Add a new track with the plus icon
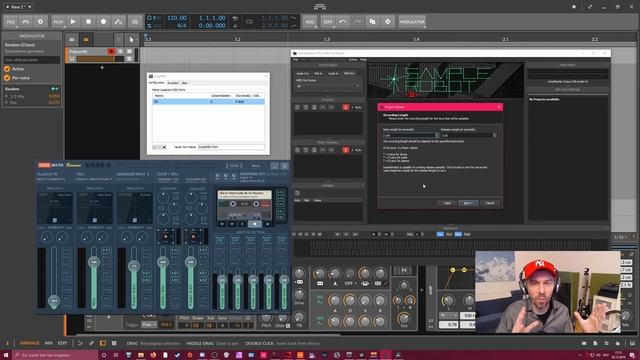Screen dimensions: 640x360 click(102, 67)
